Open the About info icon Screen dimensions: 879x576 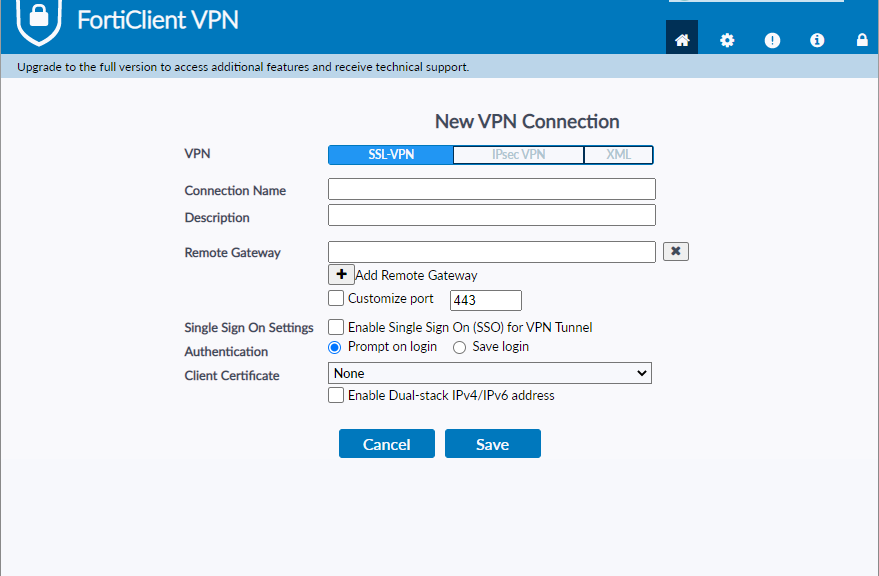click(817, 40)
